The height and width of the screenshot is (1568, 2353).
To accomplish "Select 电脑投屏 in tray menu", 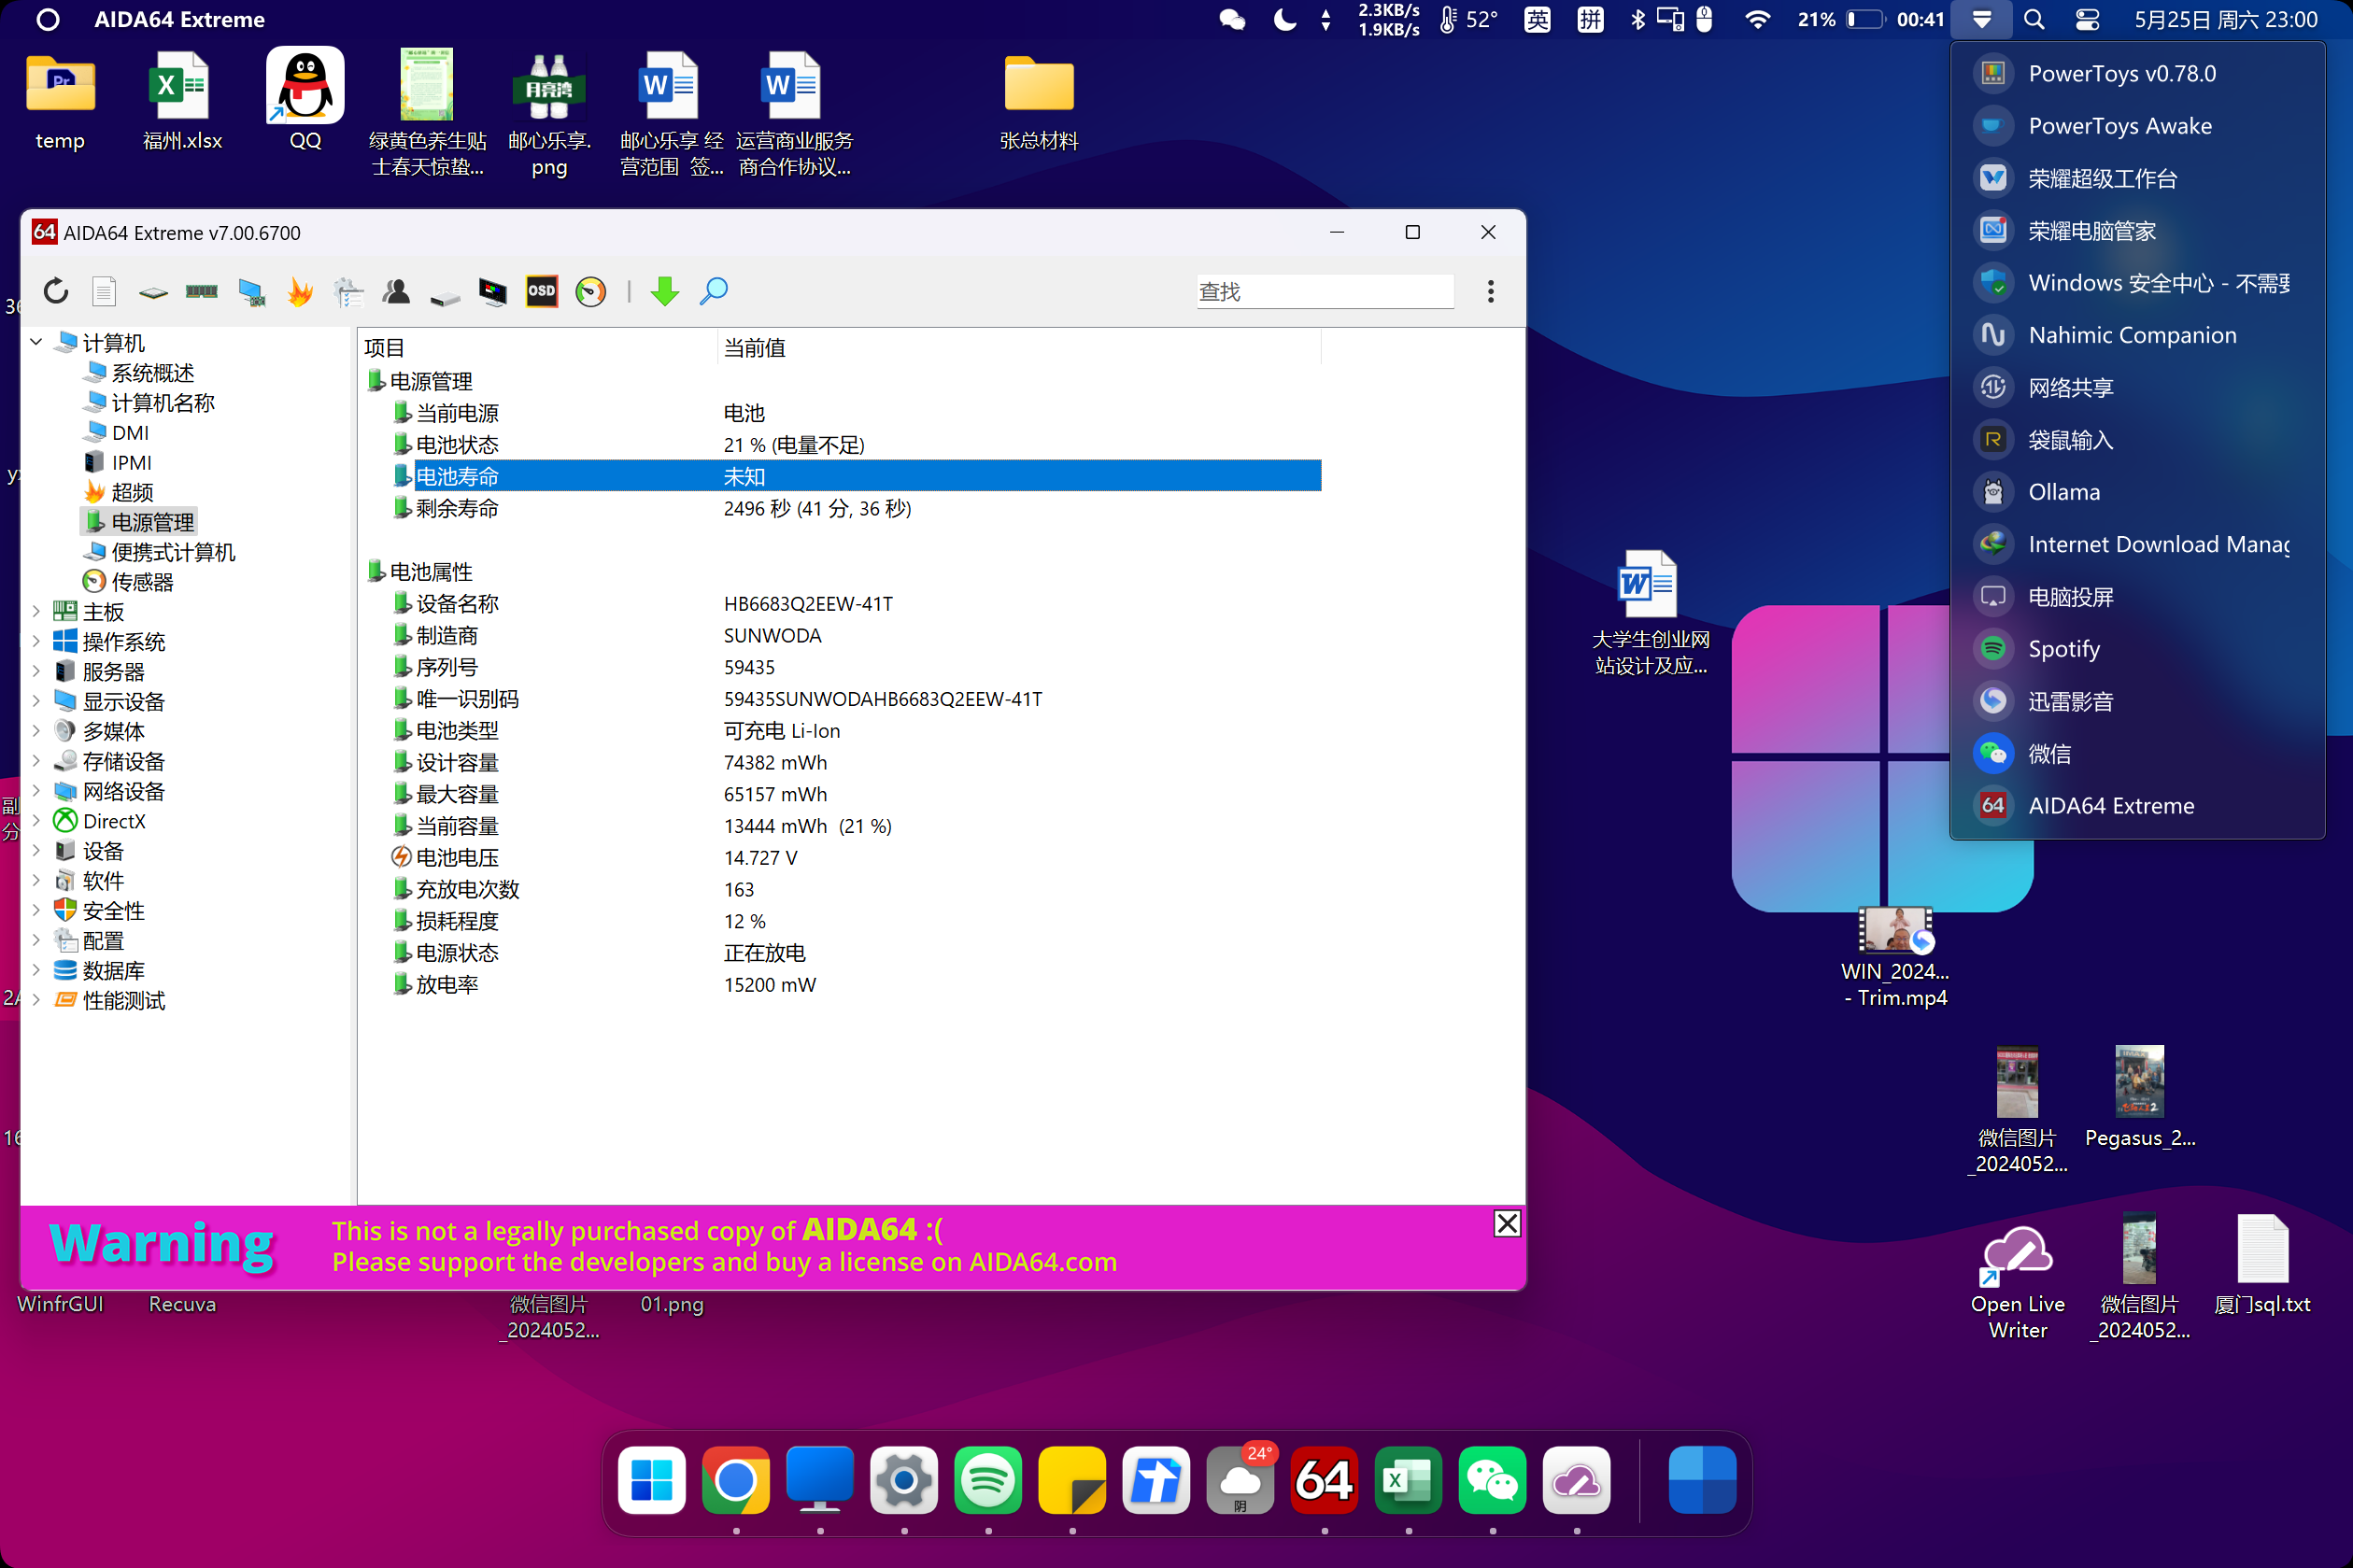I will pos(2137,596).
